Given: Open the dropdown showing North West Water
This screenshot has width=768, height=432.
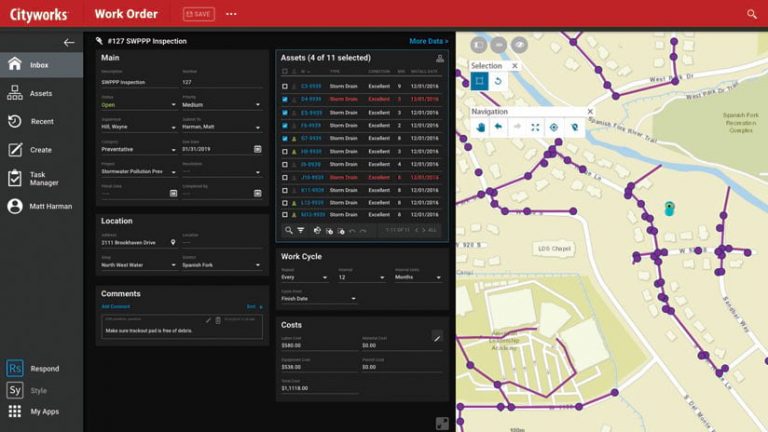Looking at the screenshot, I should 139,265.
